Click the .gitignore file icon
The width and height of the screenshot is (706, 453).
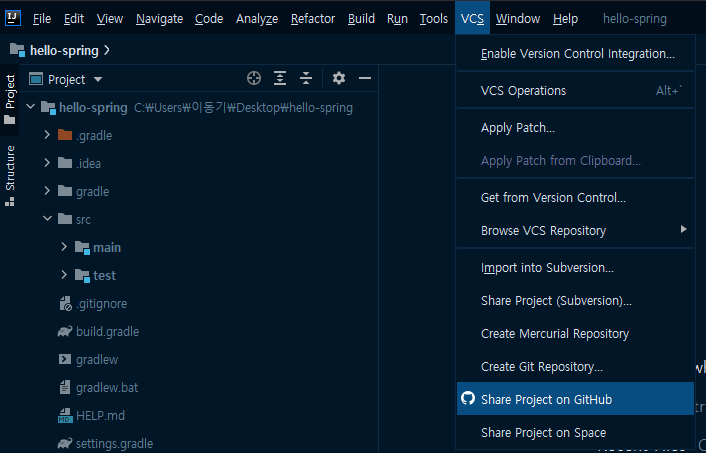(x=65, y=304)
